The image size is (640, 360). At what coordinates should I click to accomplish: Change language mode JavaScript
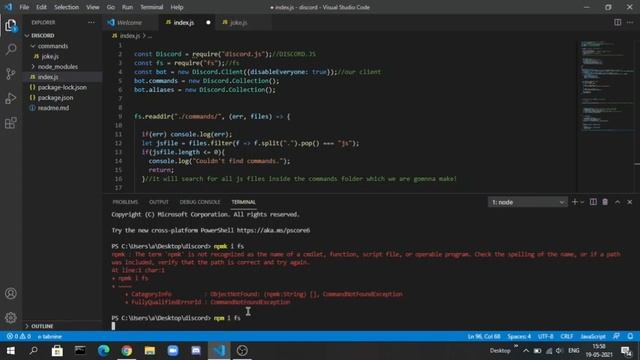[593, 336]
